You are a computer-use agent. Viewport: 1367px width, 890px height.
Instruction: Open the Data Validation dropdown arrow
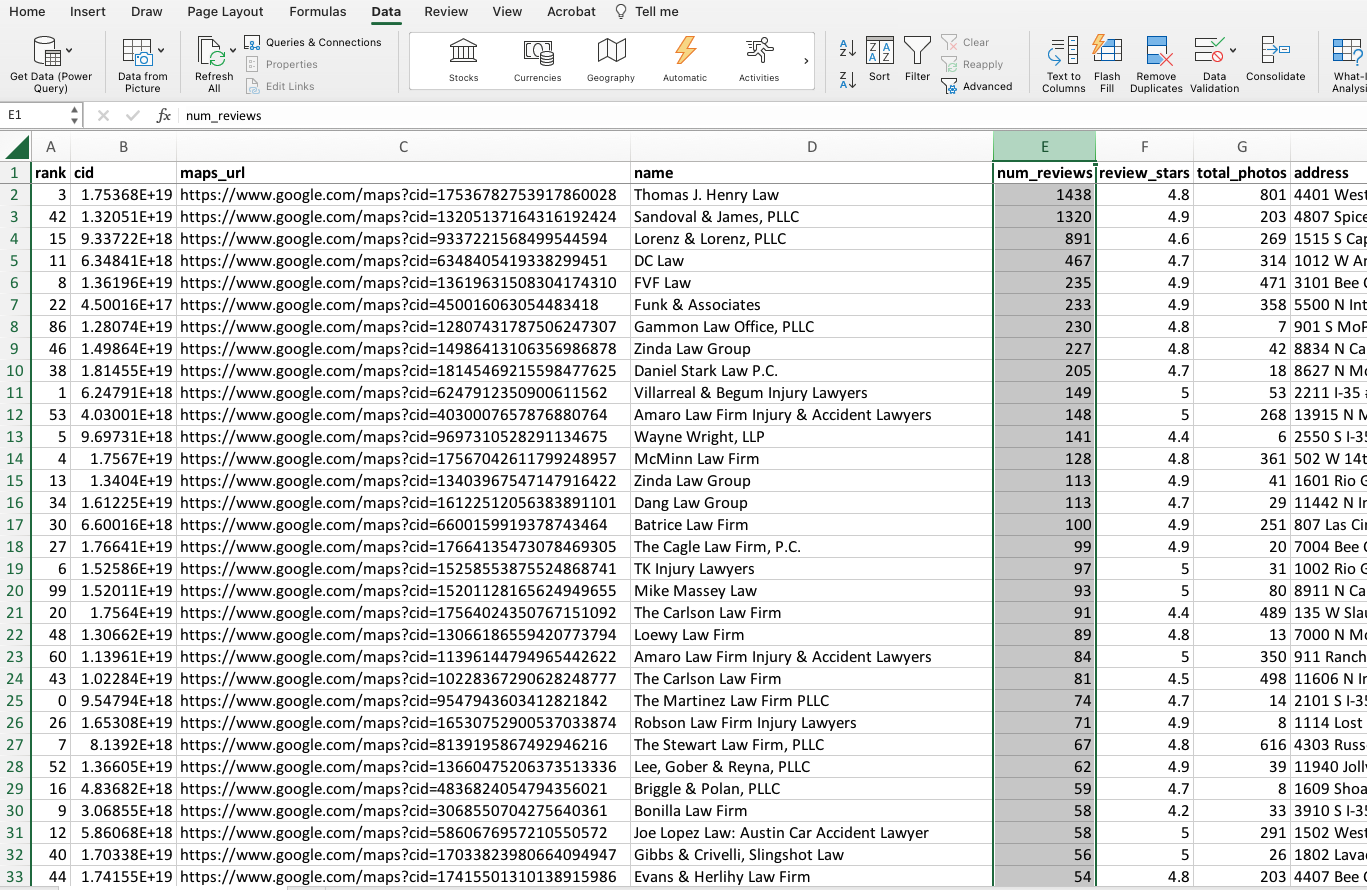(1233, 50)
